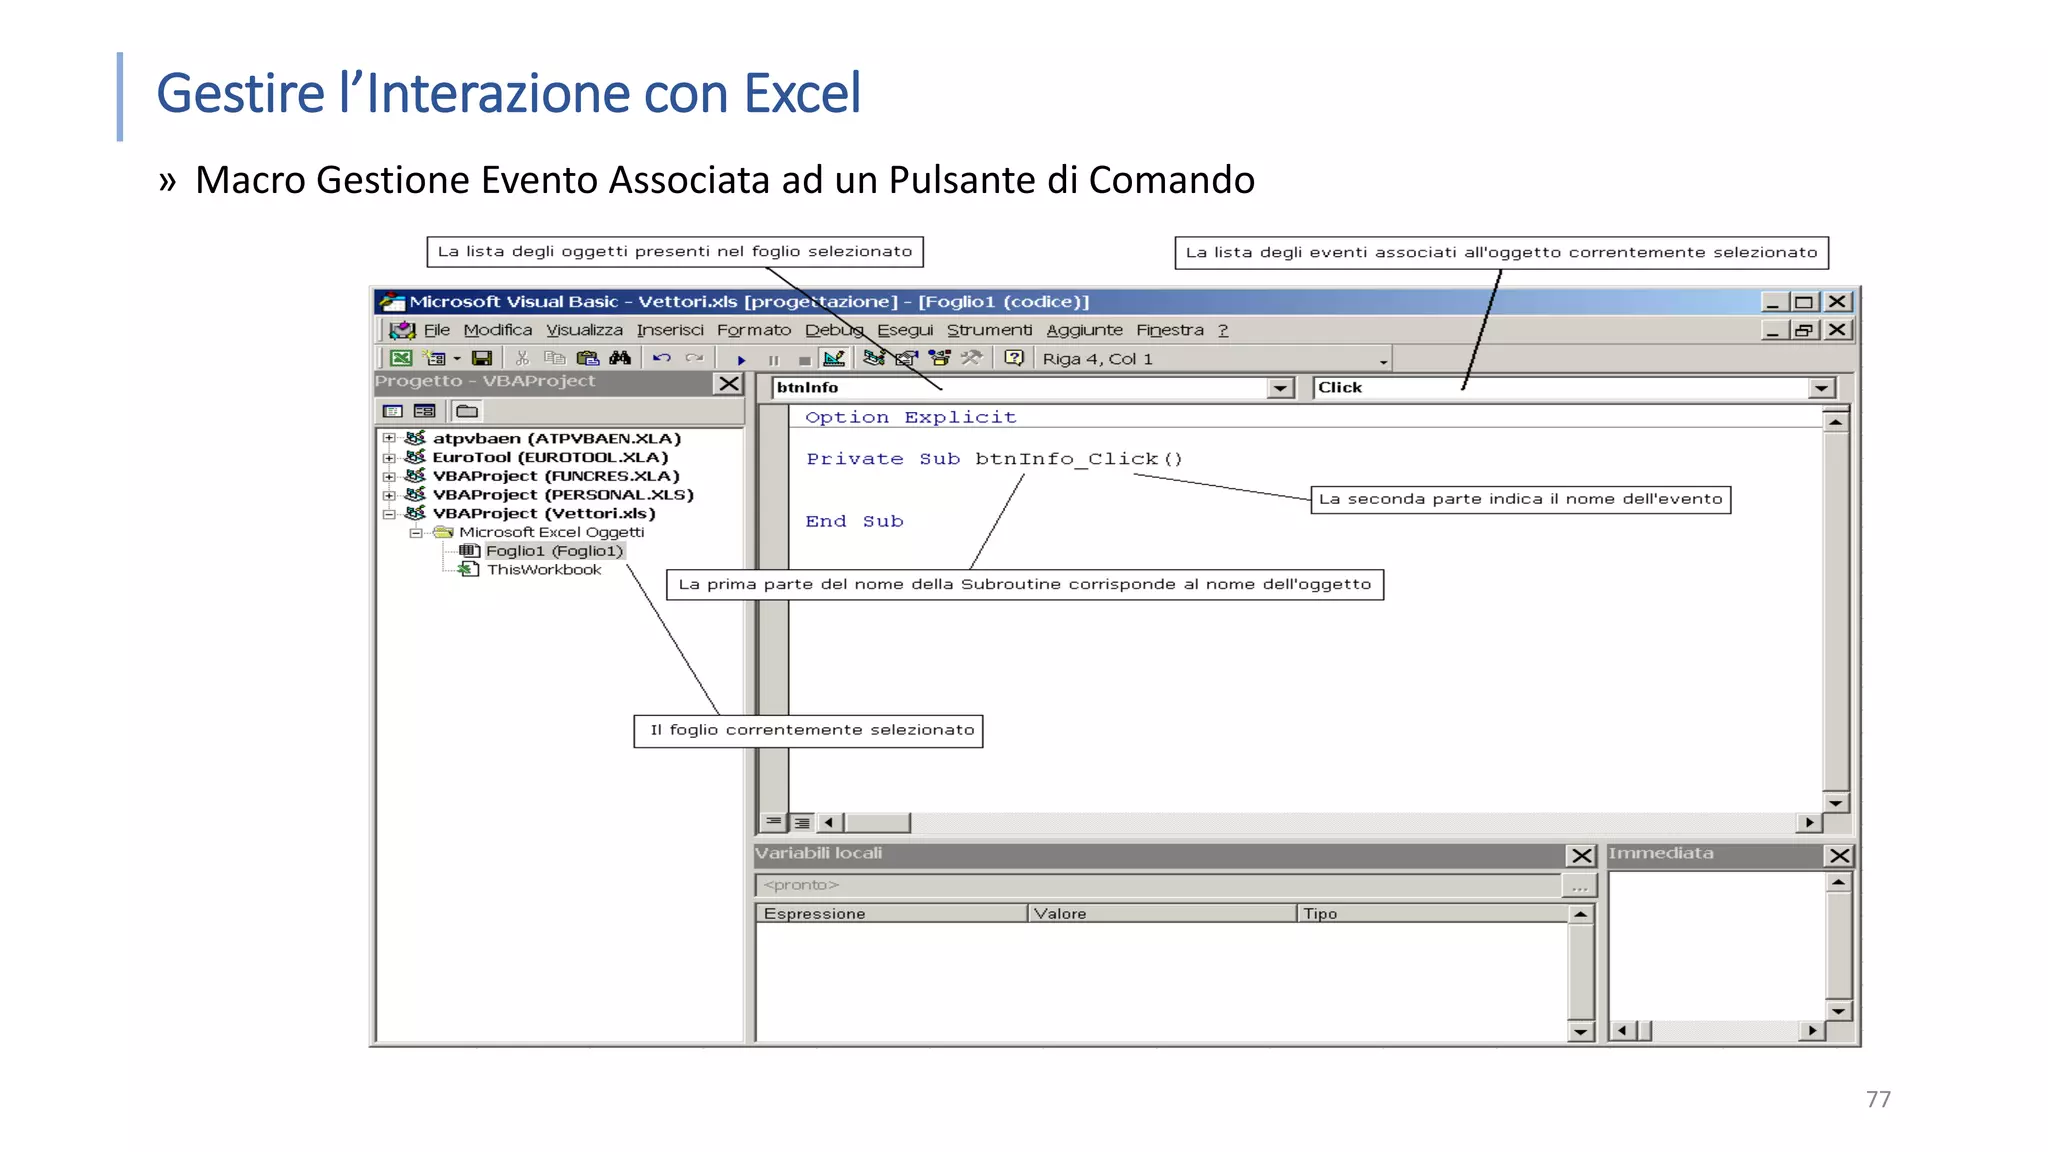
Task: Click the Undo arrow icon
Action: 661,358
